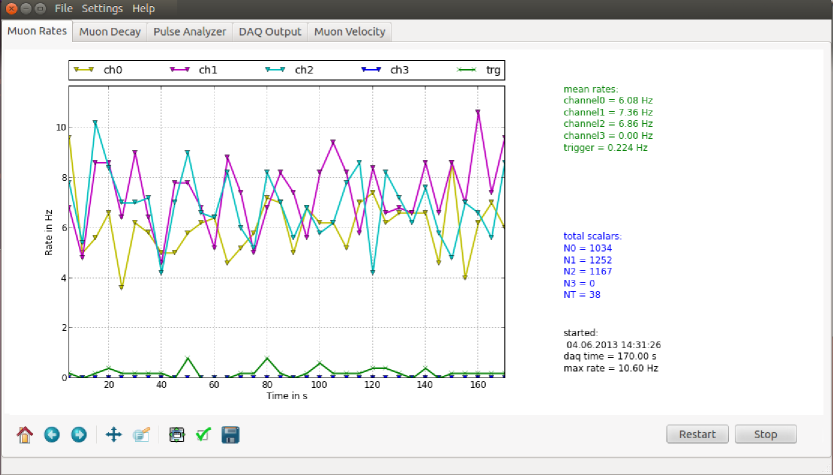Reset plot view with Home icon

(x=24, y=435)
